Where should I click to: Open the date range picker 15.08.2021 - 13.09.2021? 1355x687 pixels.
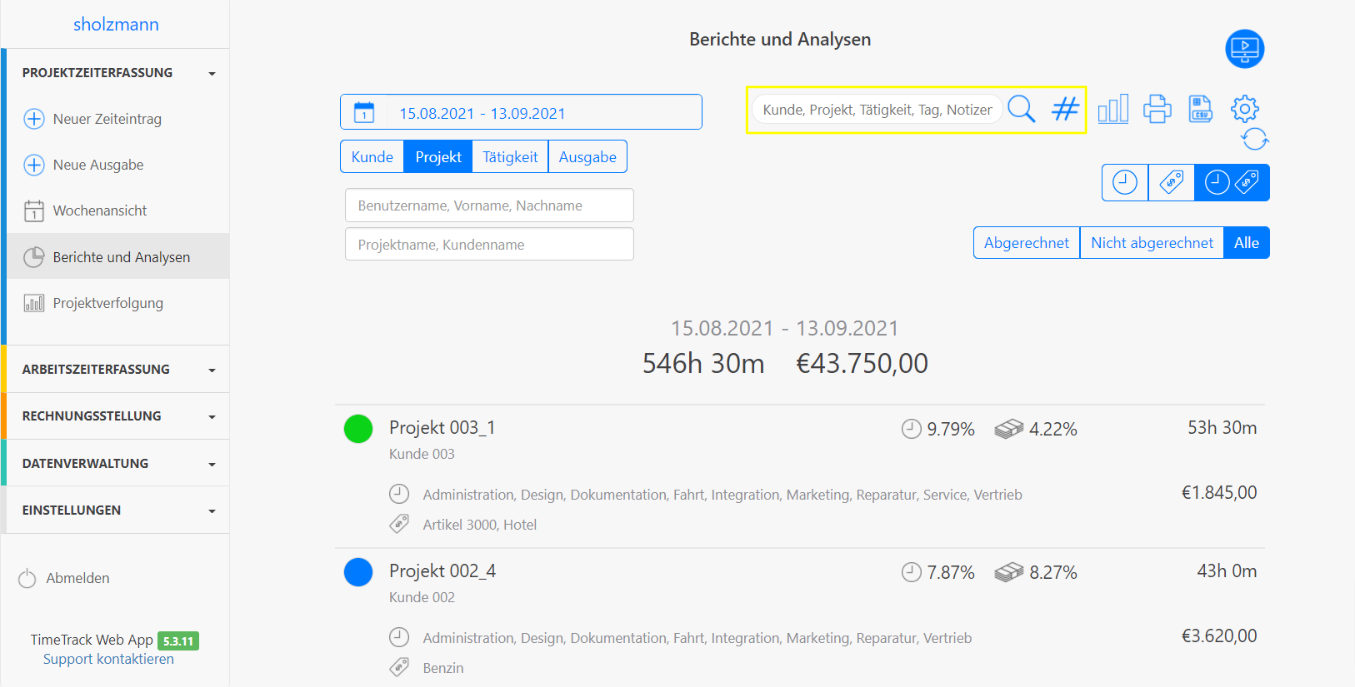(520, 112)
